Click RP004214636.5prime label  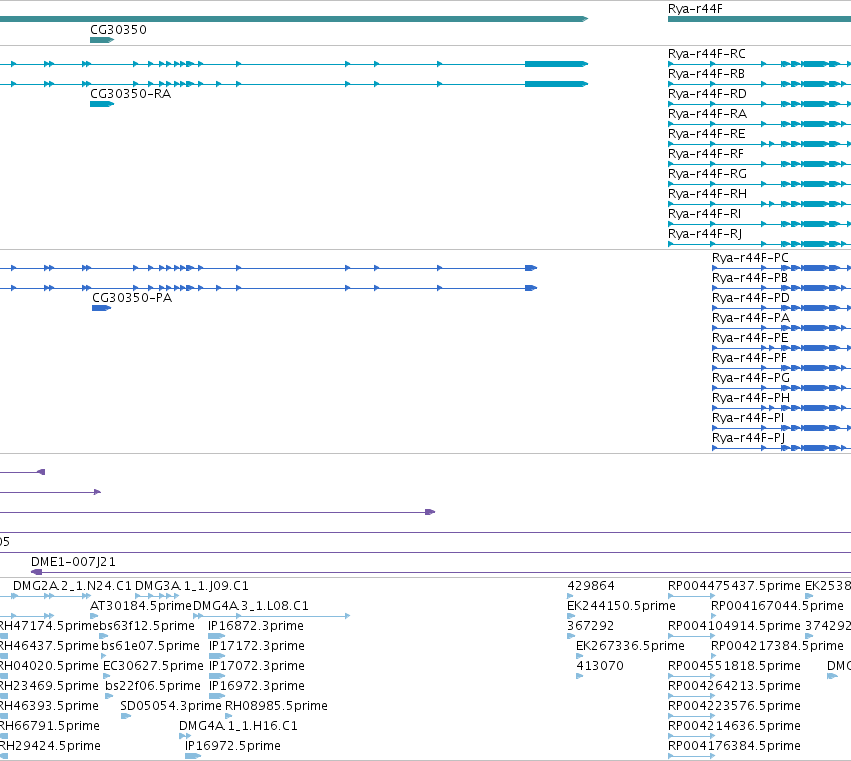click(x=734, y=726)
